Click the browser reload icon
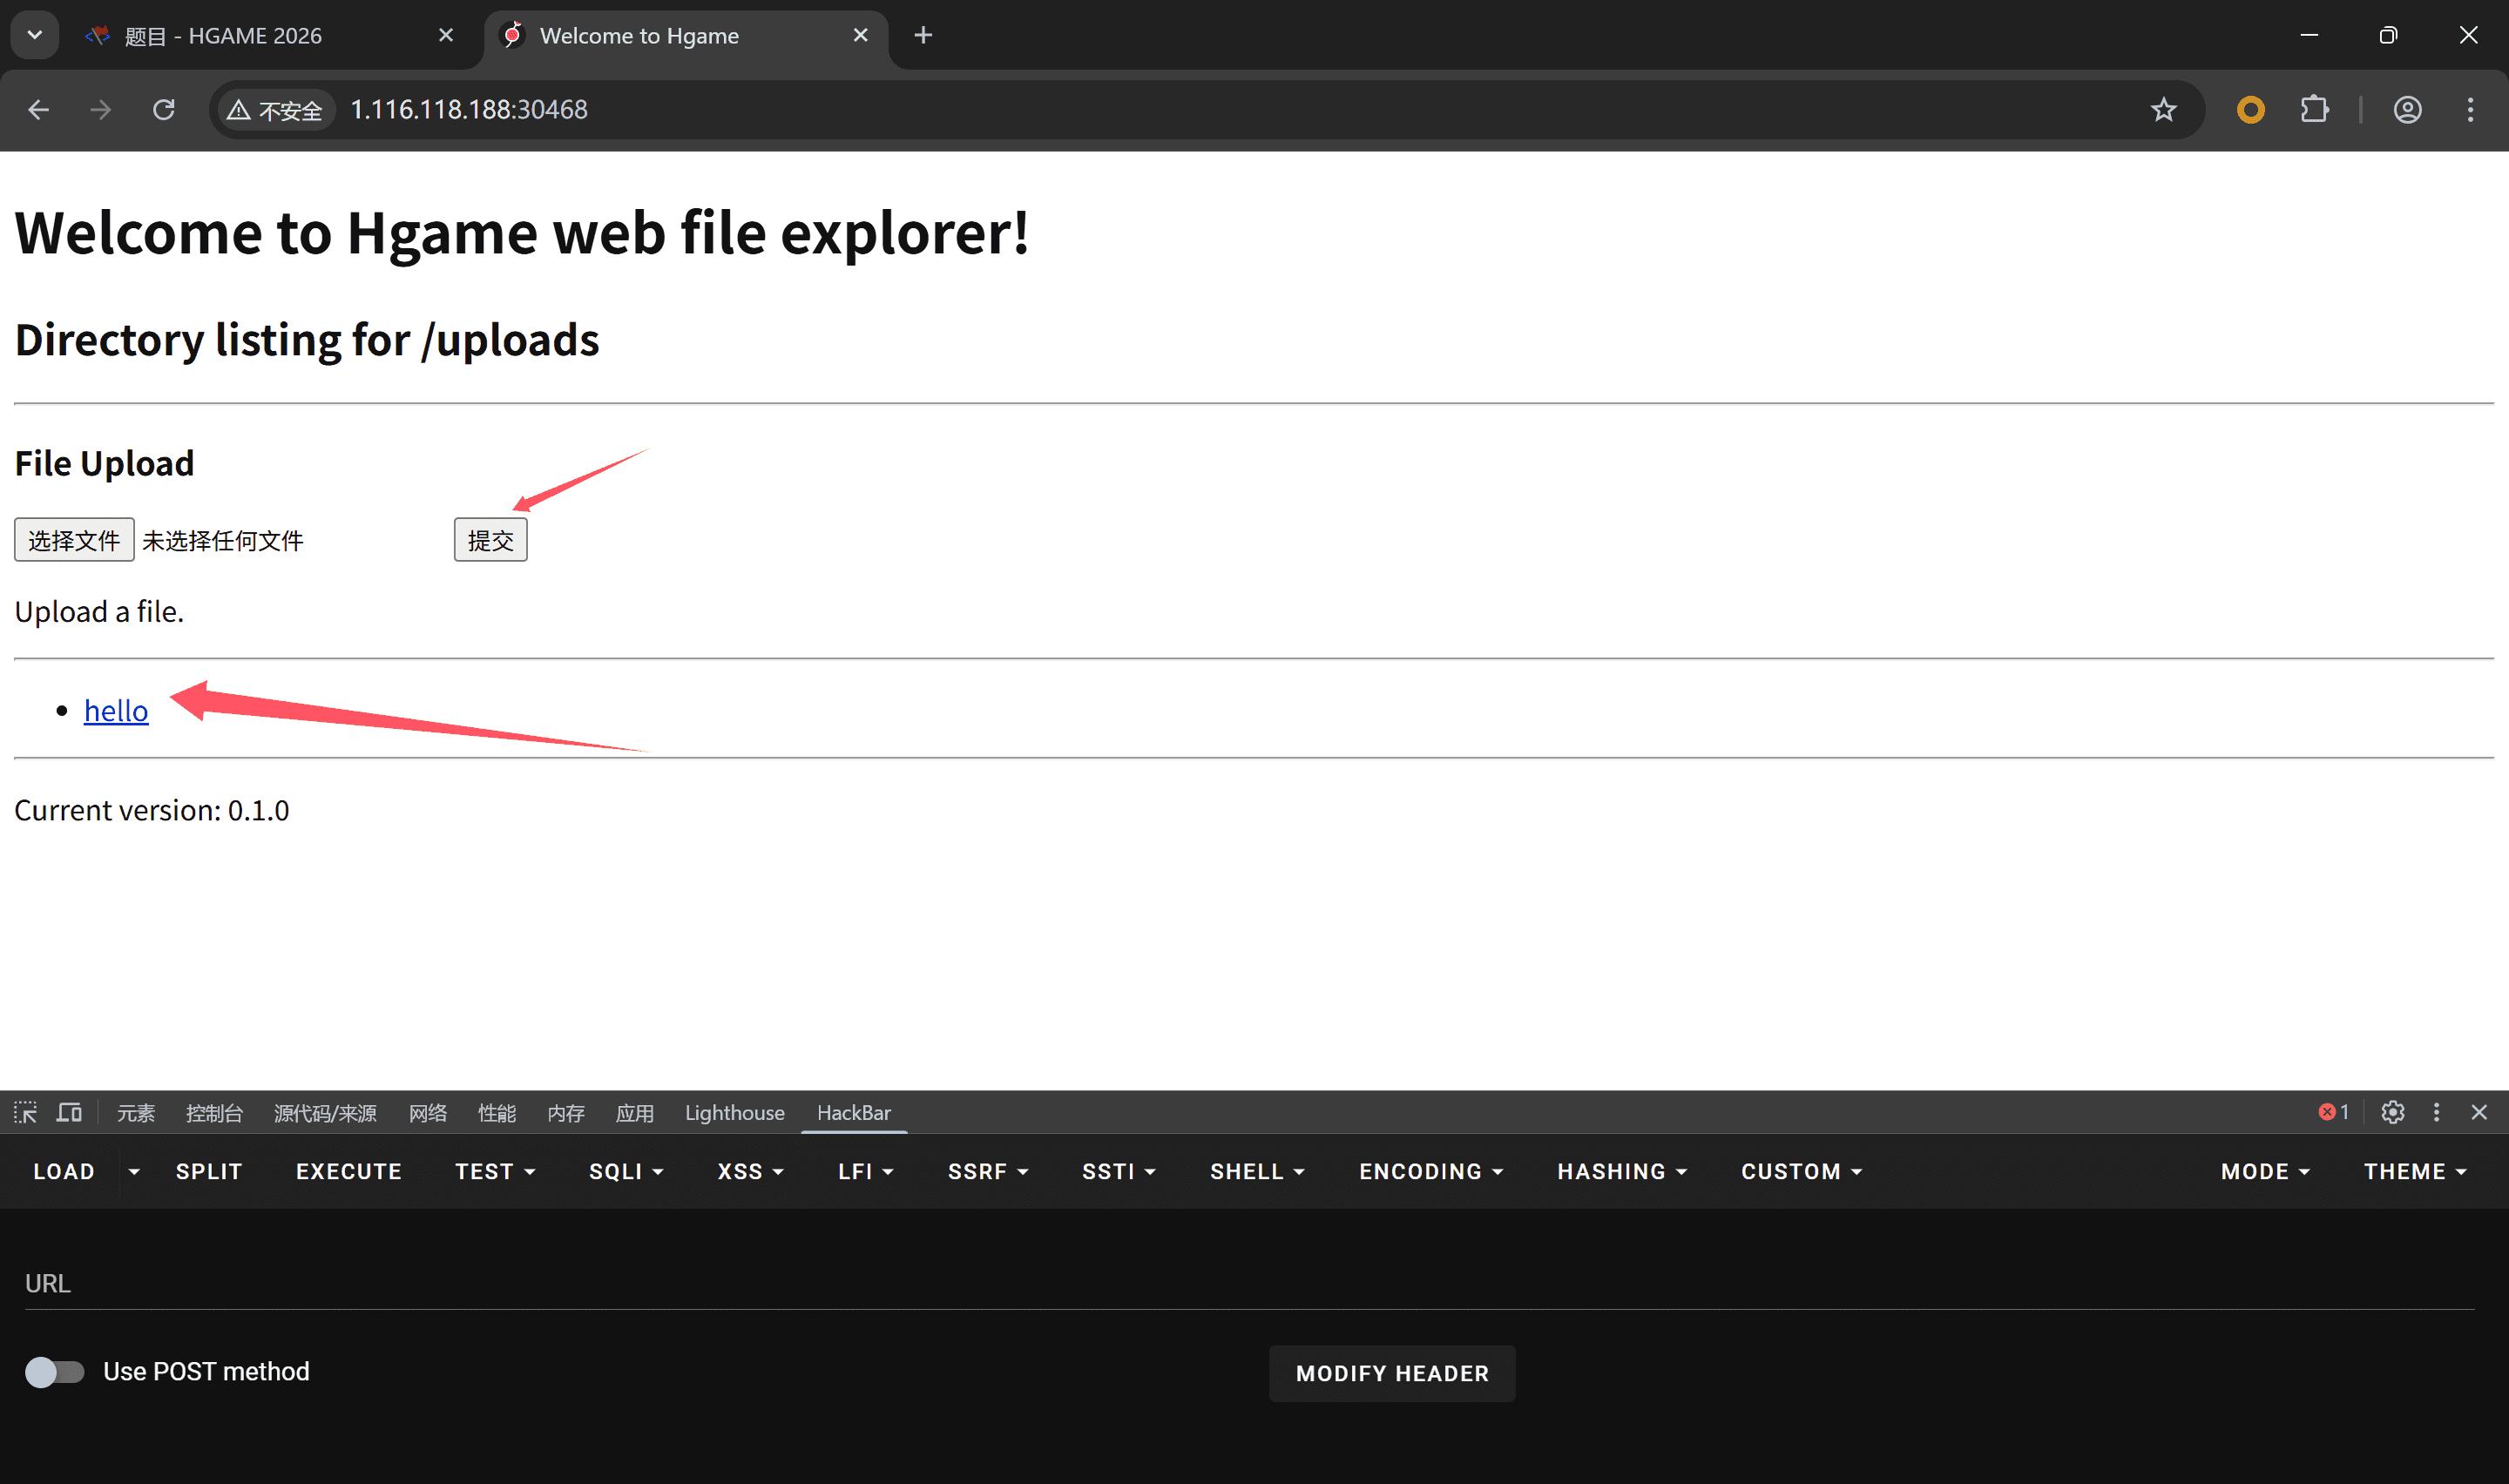 point(164,110)
